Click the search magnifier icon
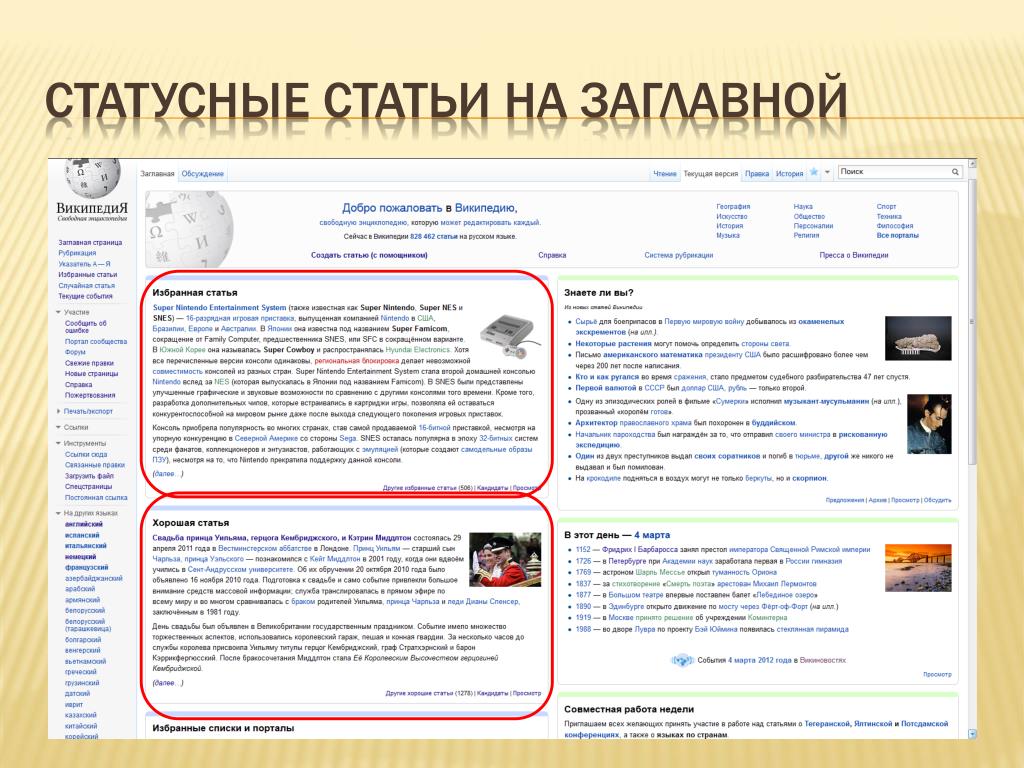This screenshot has height=768, width=1024. pos(955,172)
